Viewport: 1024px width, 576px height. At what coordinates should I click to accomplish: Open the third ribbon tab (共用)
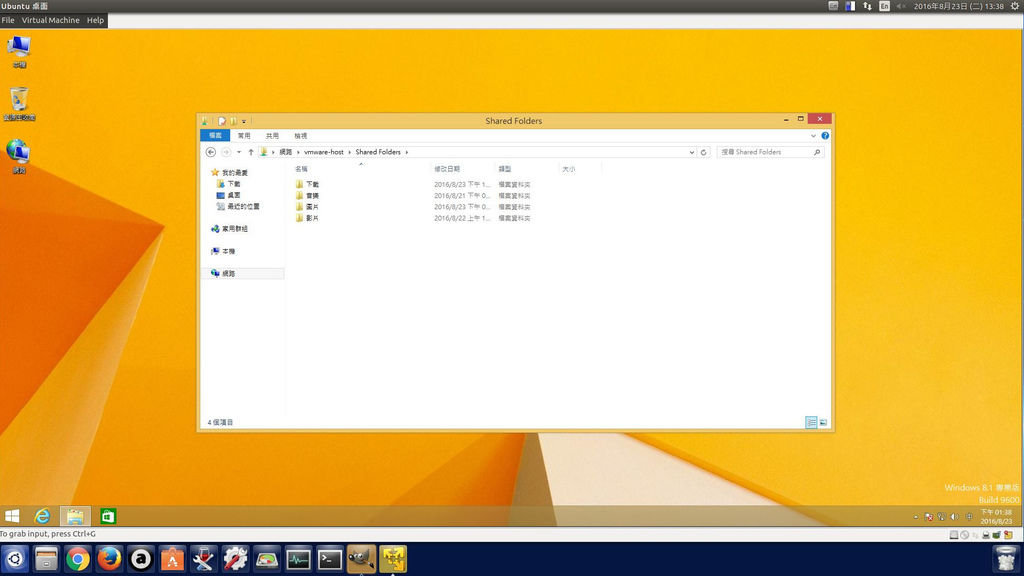point(272,136)
